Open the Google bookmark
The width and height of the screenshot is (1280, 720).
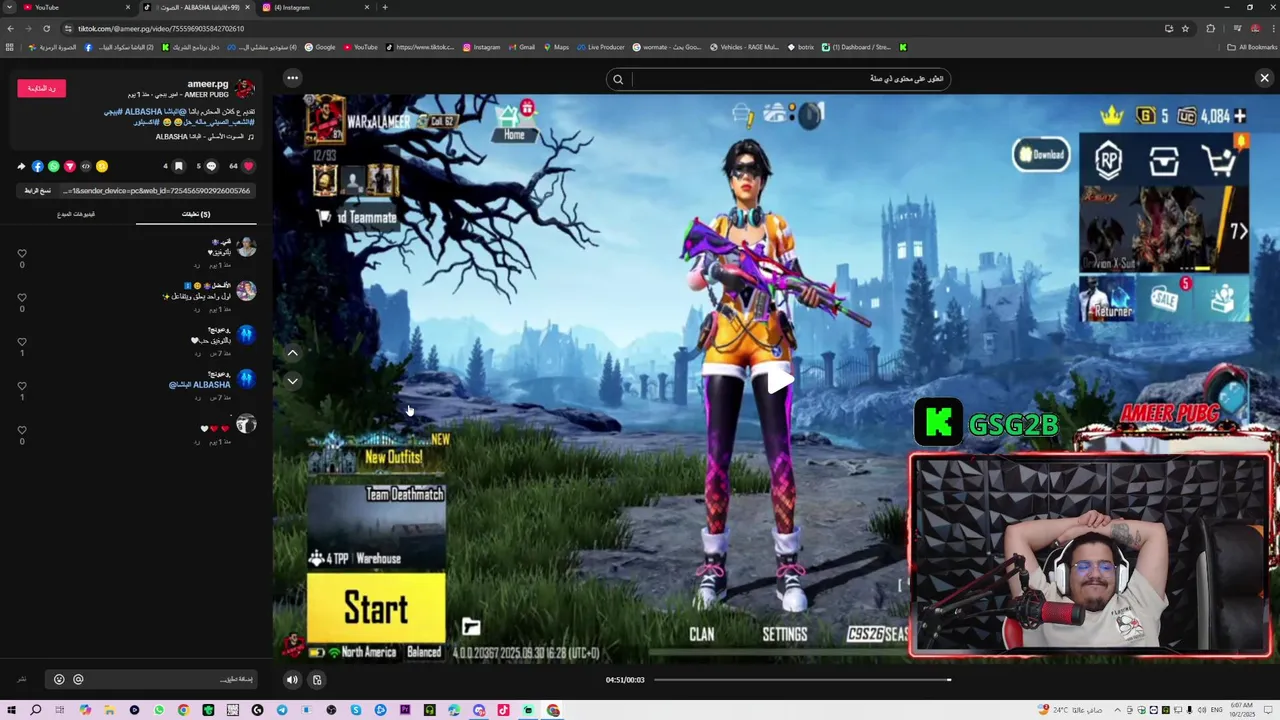[x=320, y=47]
